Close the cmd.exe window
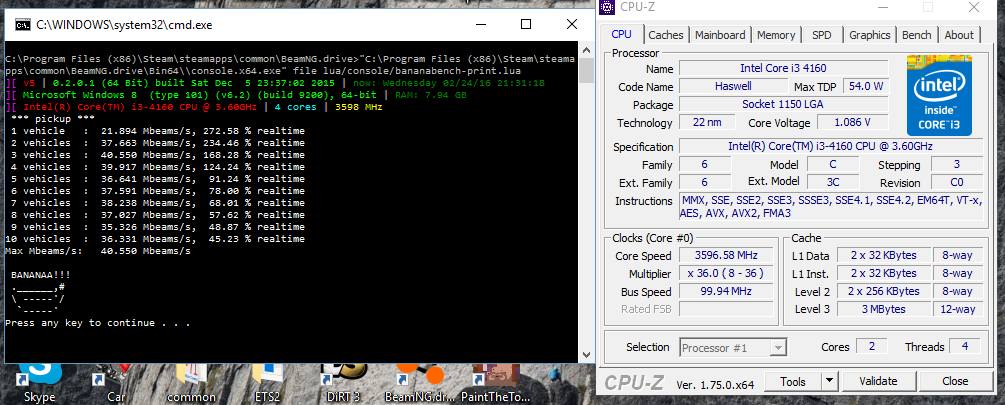Image resolution: width=1005 pixels, height=405 pixels. pos(572,24)
